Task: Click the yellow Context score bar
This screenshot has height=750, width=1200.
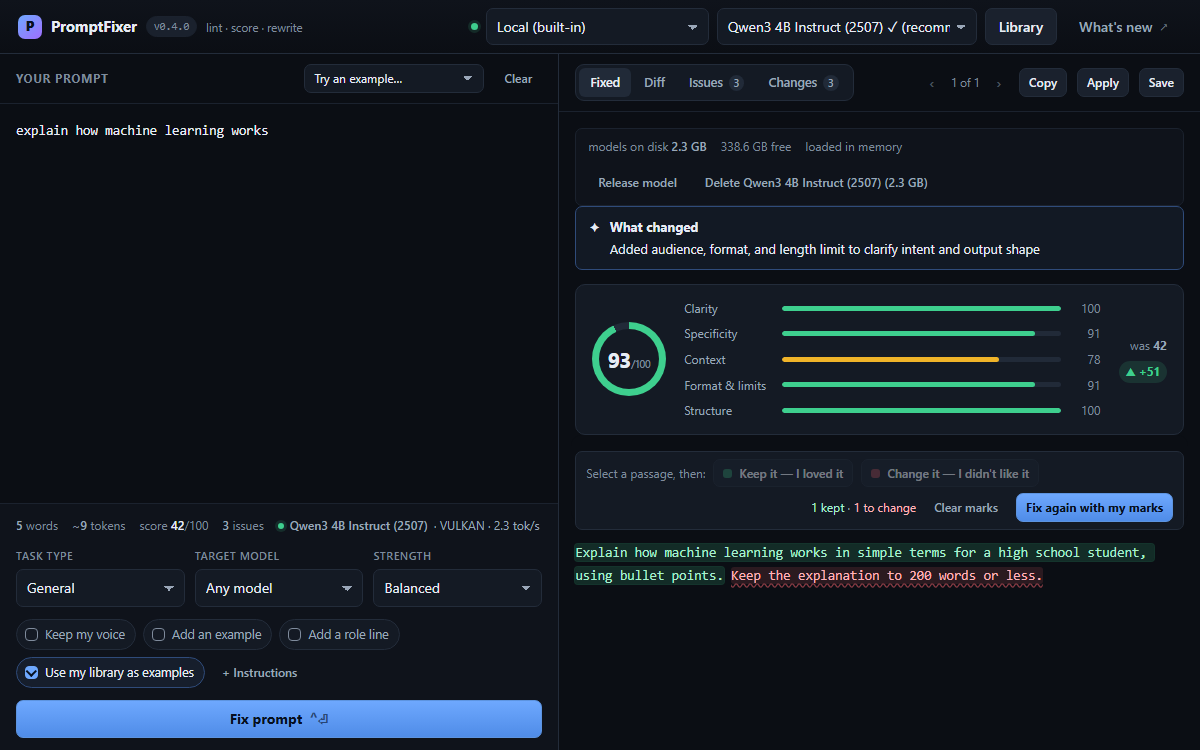Action: [921, 360]
